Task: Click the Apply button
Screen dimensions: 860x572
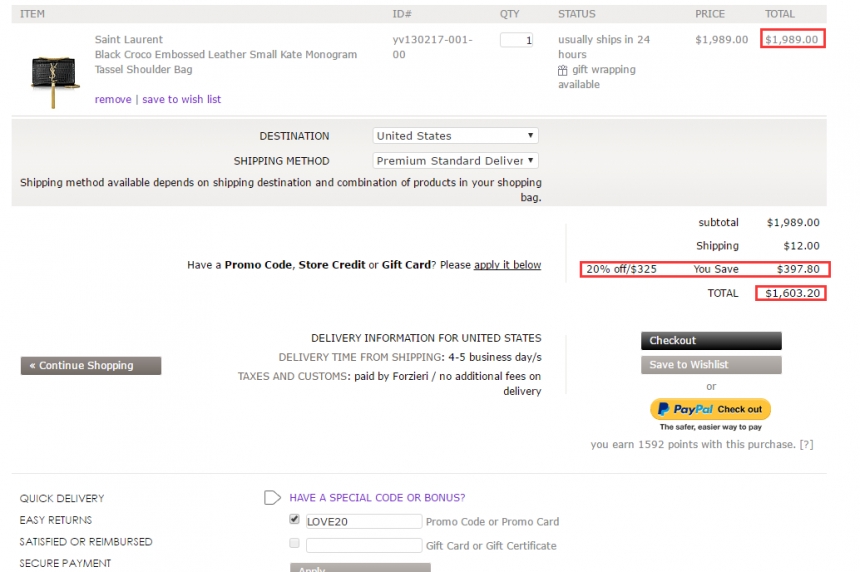Action: tap(360, 568)
